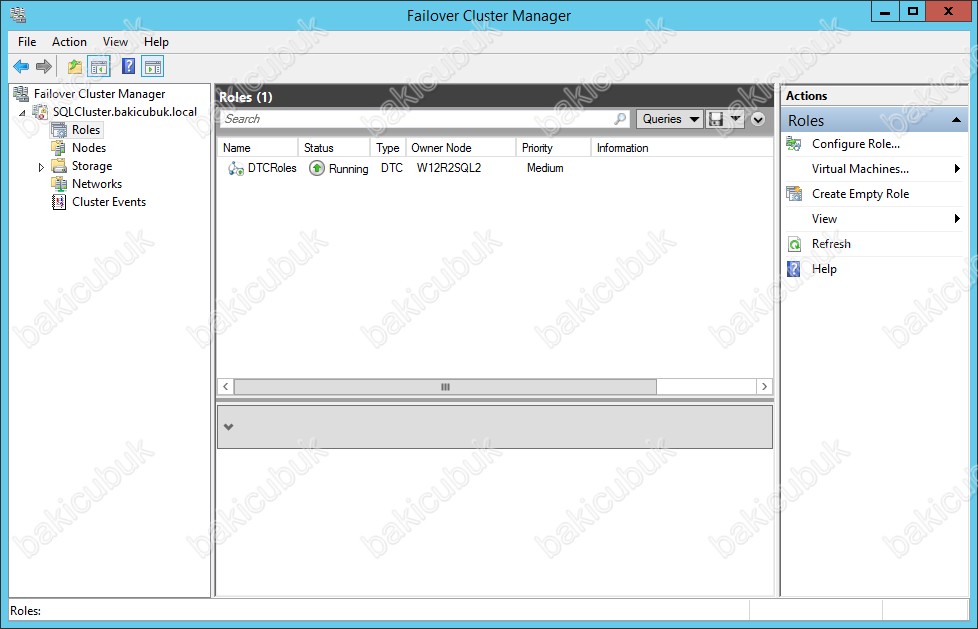The image size is (978, 629).
Task: Select the DTCRoles row name
Action: pos(272,168)
